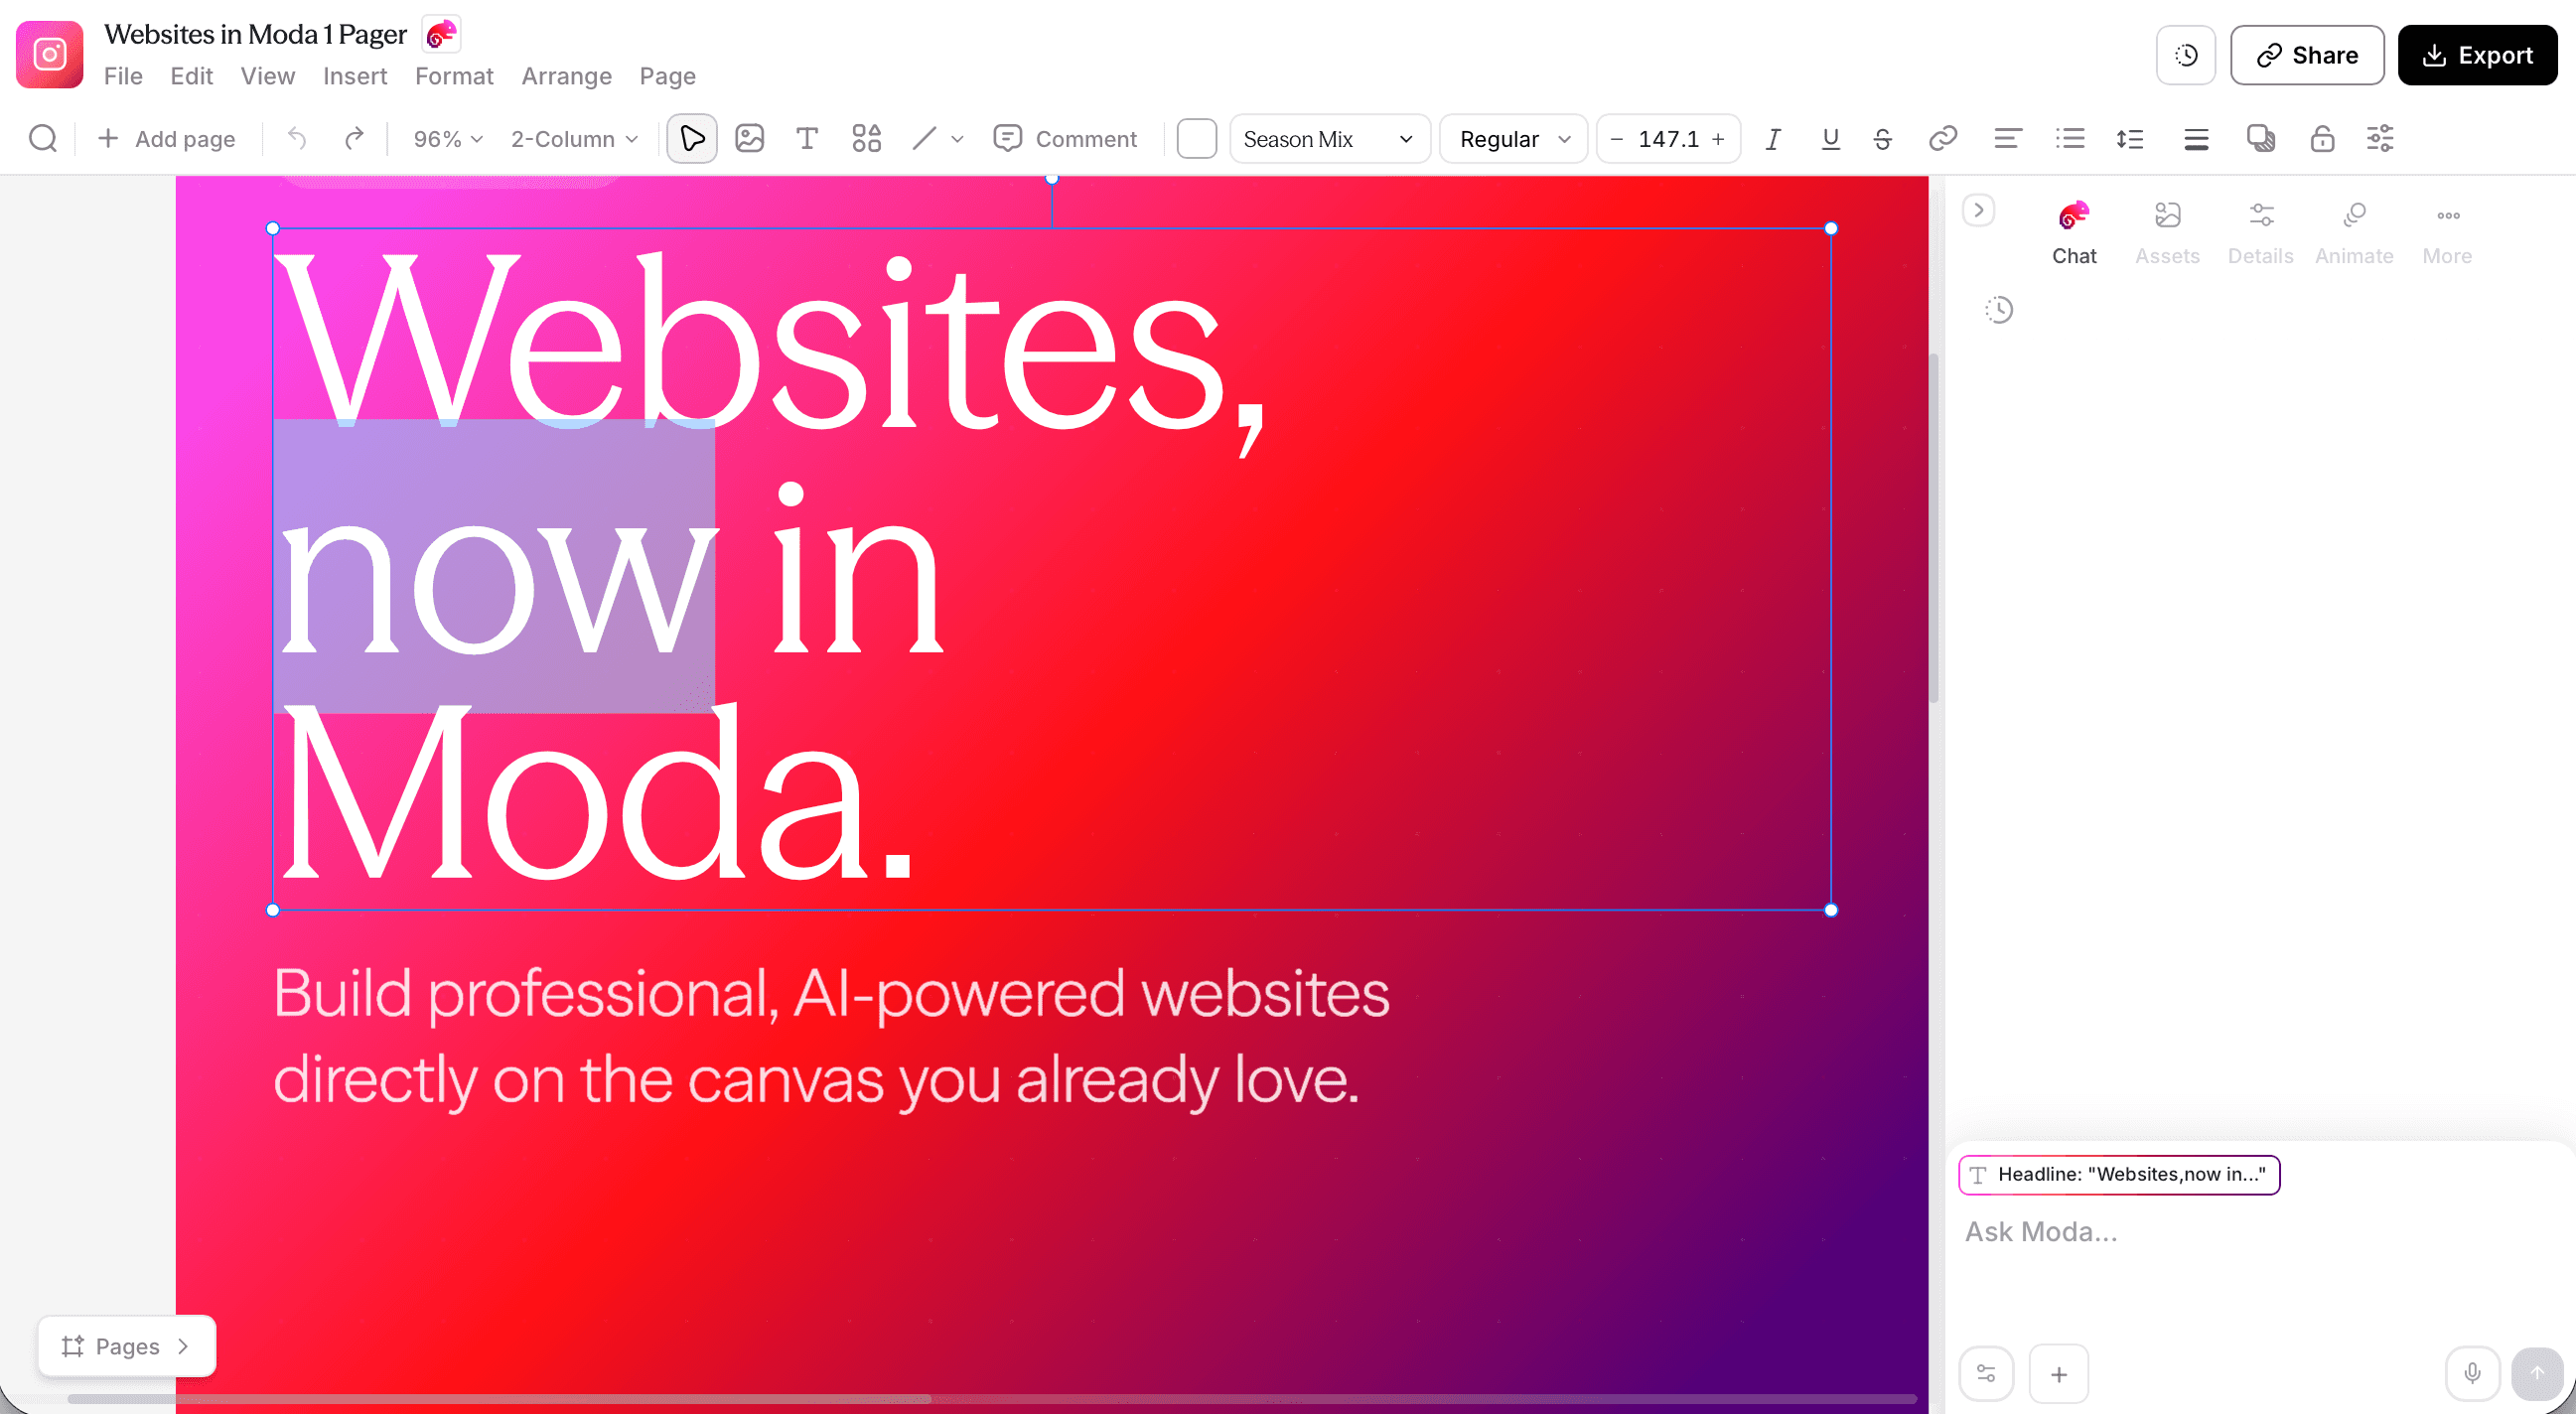This screenshot has height=1414, width=2576.
Task: Click the horizontal canvas scrollbar
Action: tap(498, 1399)
